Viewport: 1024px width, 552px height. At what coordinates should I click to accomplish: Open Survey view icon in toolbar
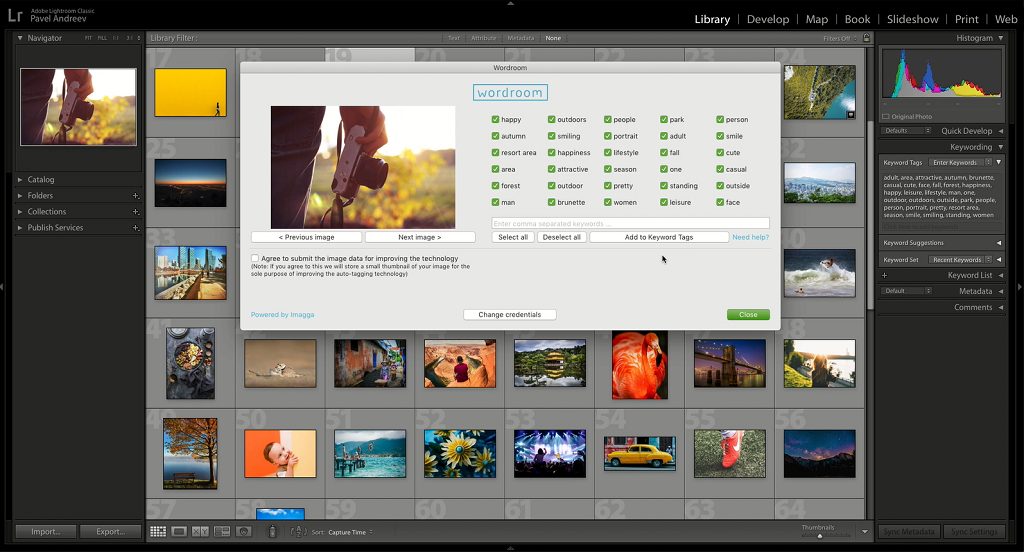coord(222,532)
